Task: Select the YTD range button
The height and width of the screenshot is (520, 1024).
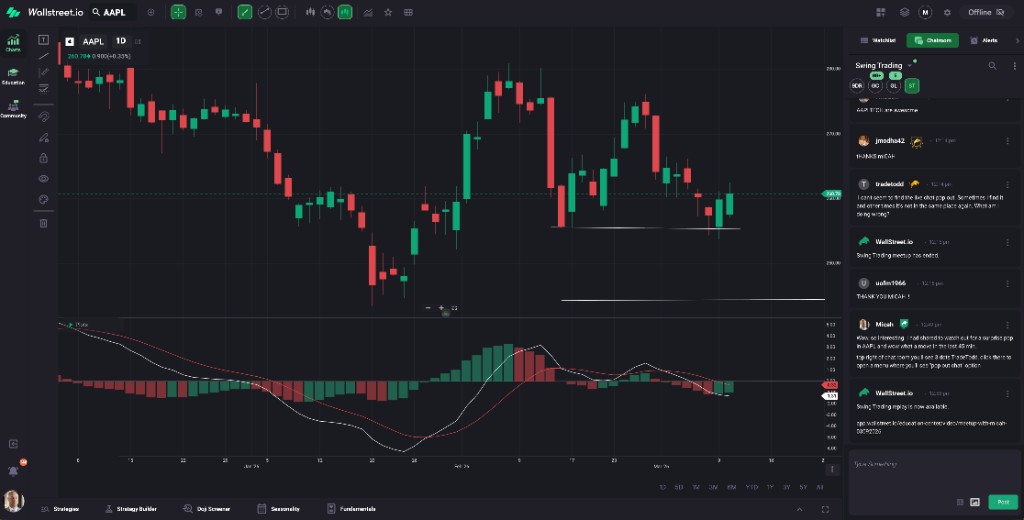Action: [751, 487]
